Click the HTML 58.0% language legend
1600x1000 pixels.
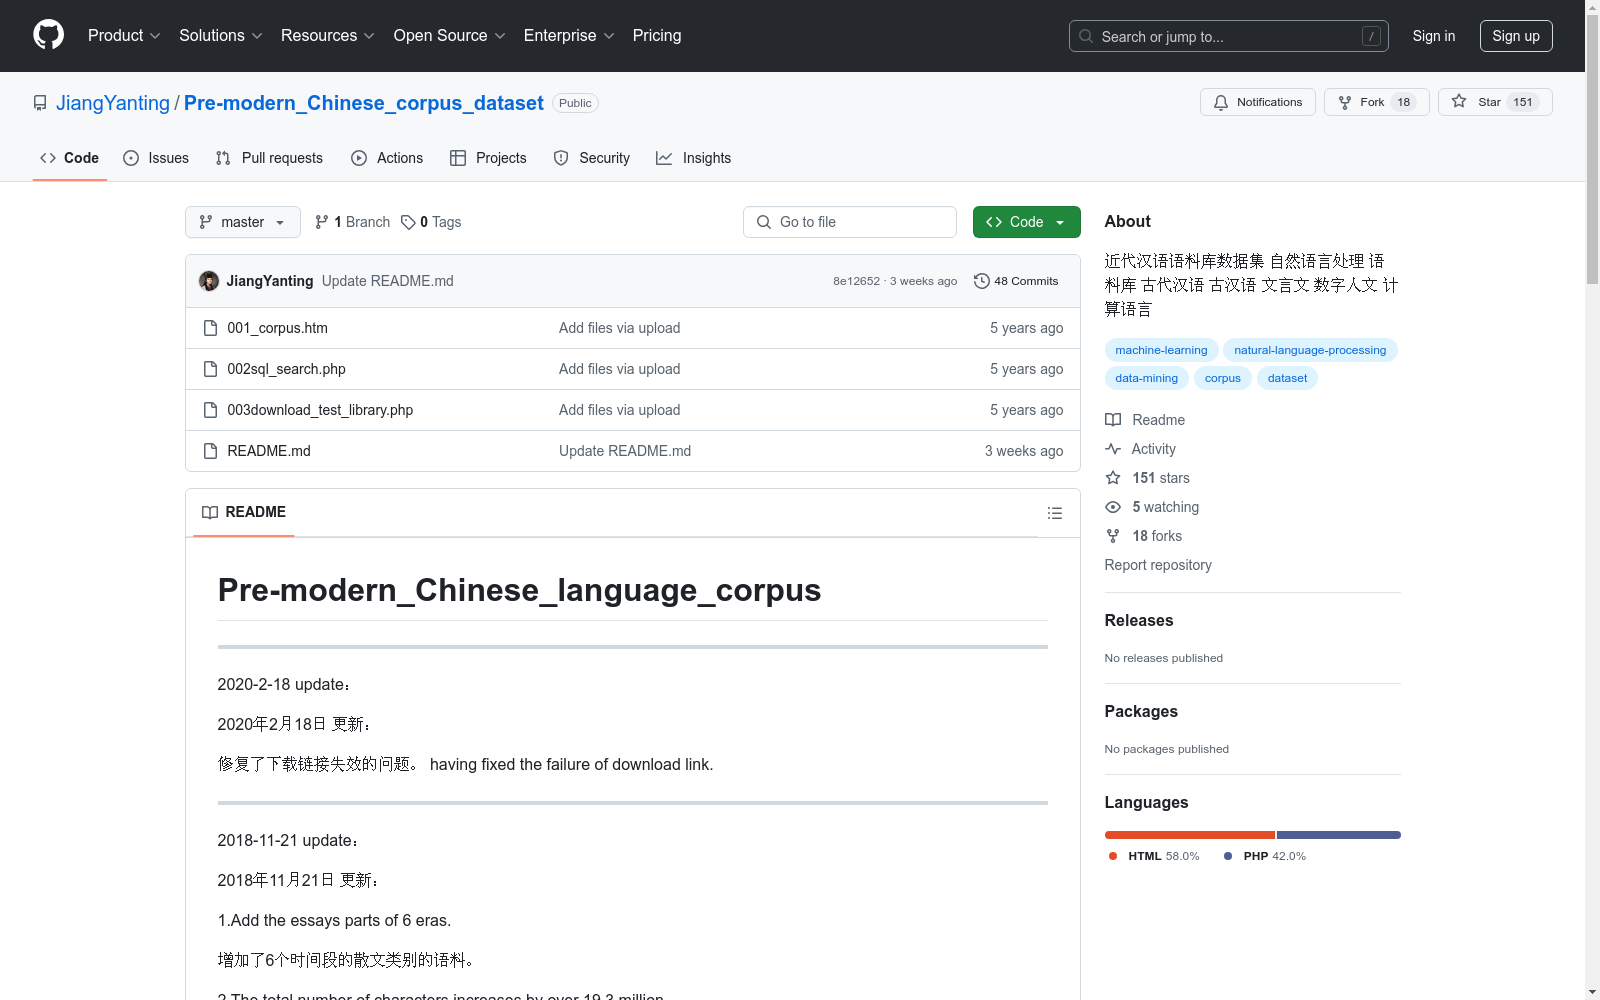[x=1154, y=856]
